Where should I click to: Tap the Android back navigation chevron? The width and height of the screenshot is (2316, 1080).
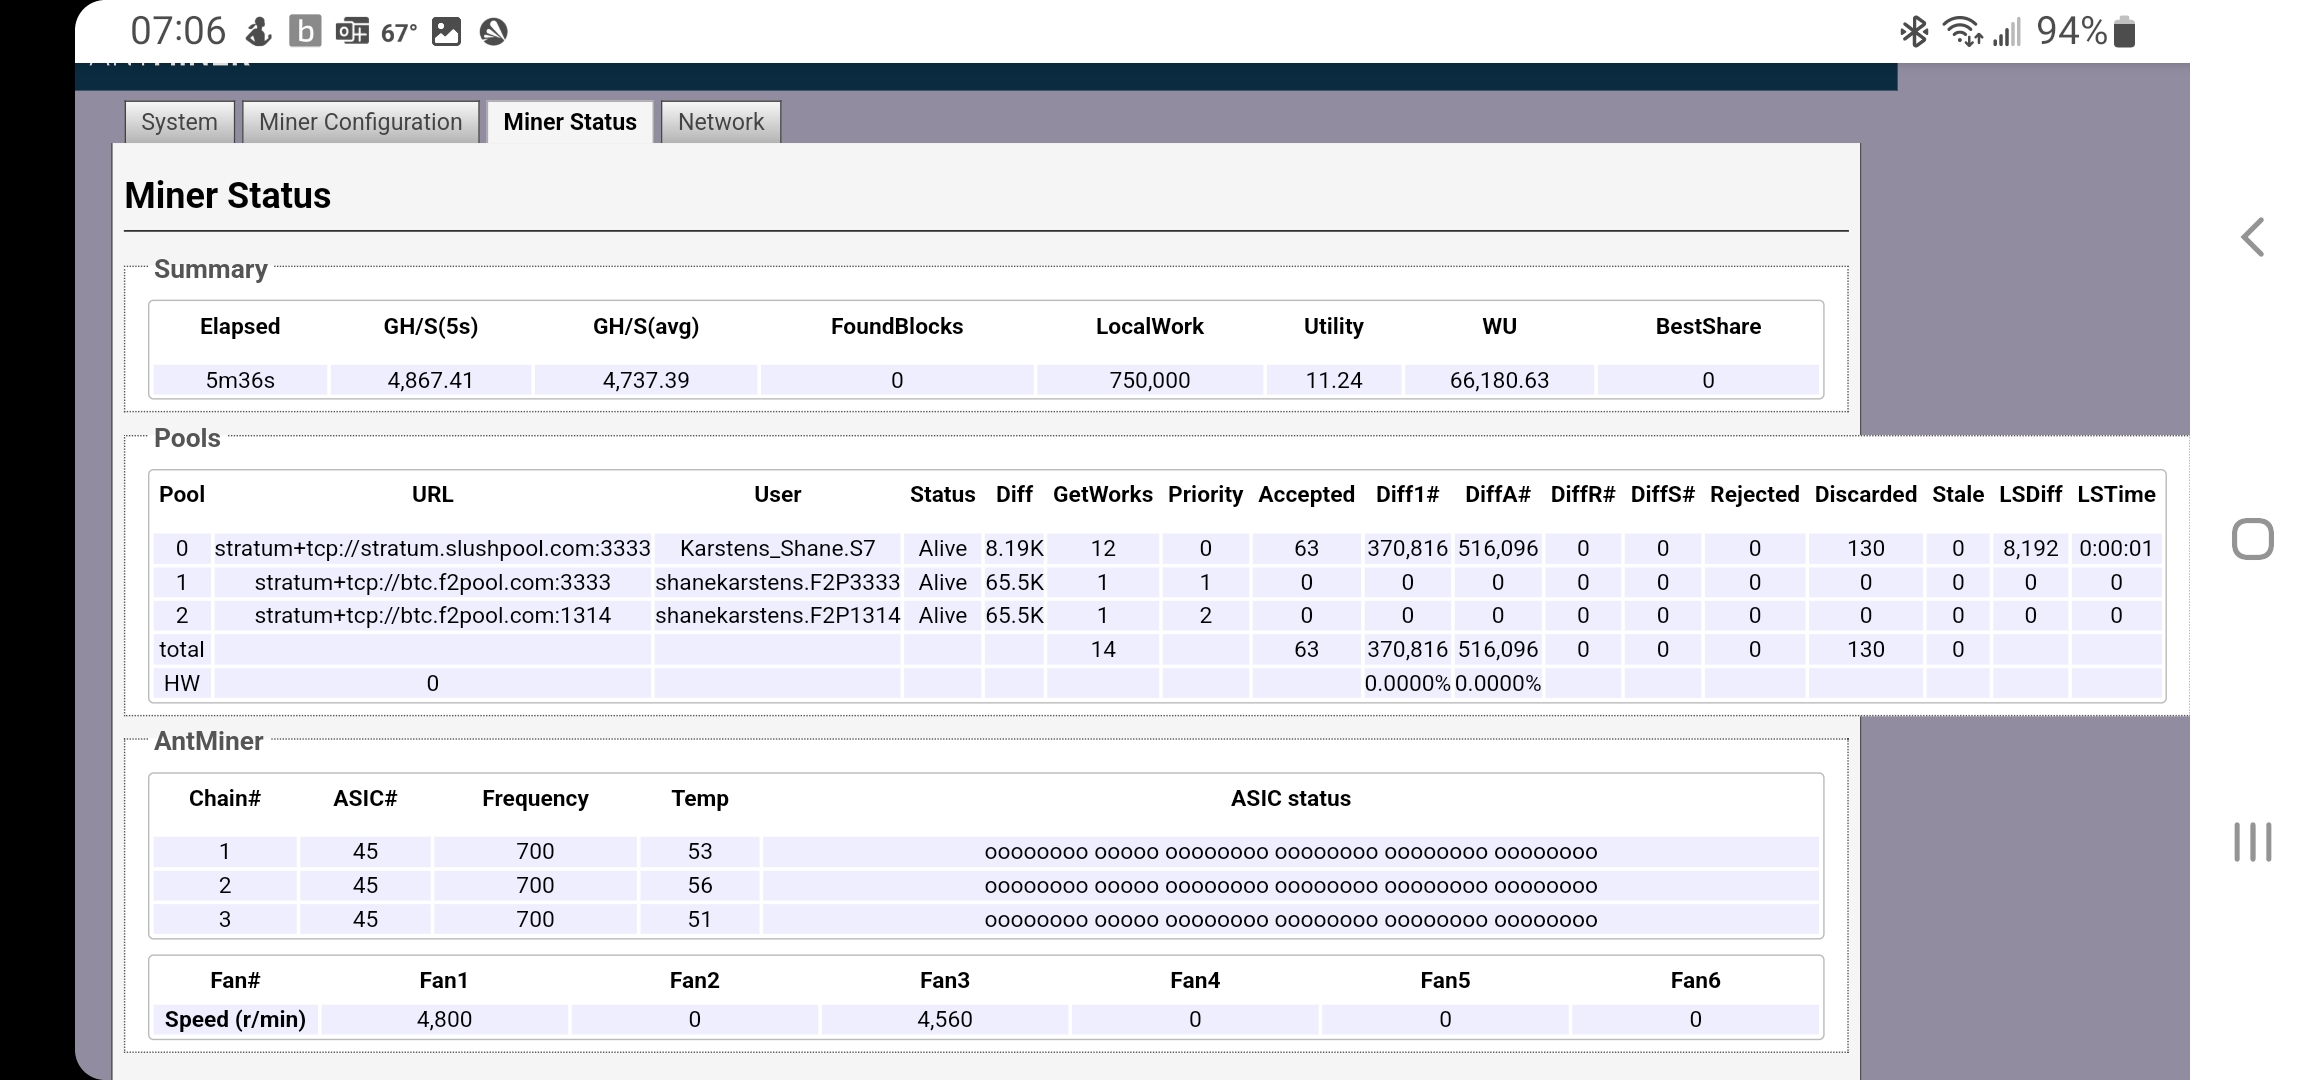tap(2252, 238)
